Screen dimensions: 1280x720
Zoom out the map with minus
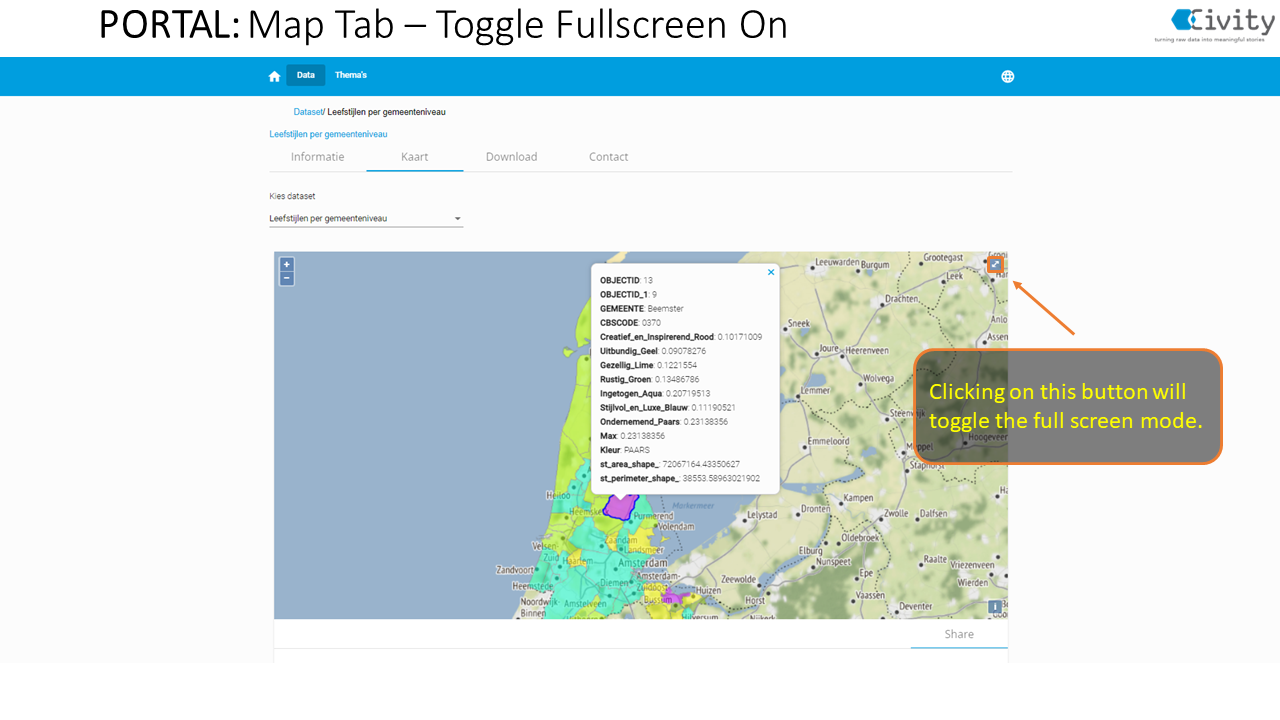tap(287, 278)
